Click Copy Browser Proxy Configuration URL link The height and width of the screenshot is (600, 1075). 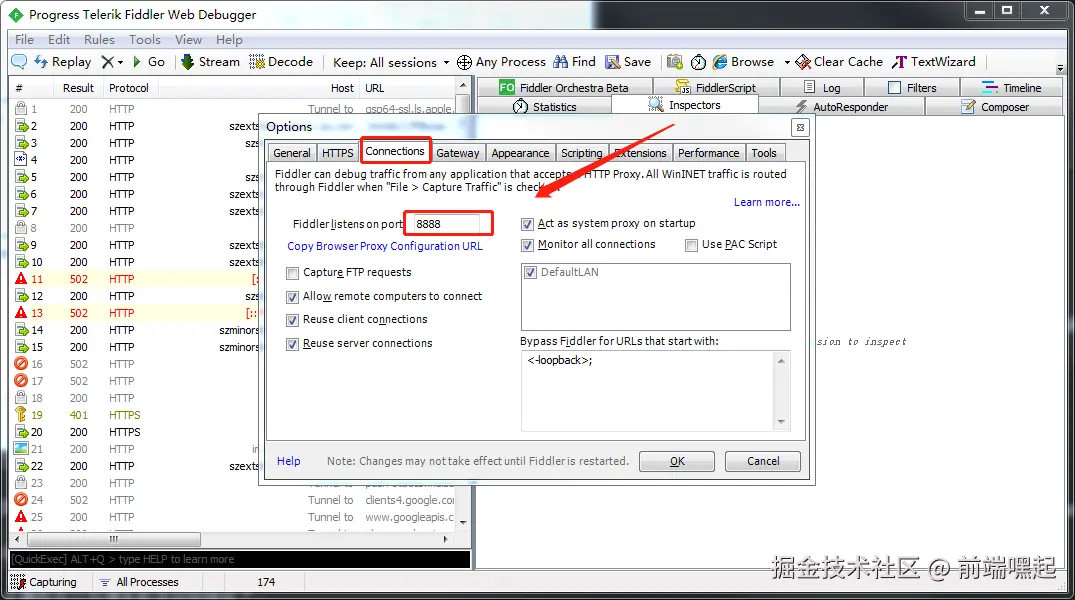[385, 246]
